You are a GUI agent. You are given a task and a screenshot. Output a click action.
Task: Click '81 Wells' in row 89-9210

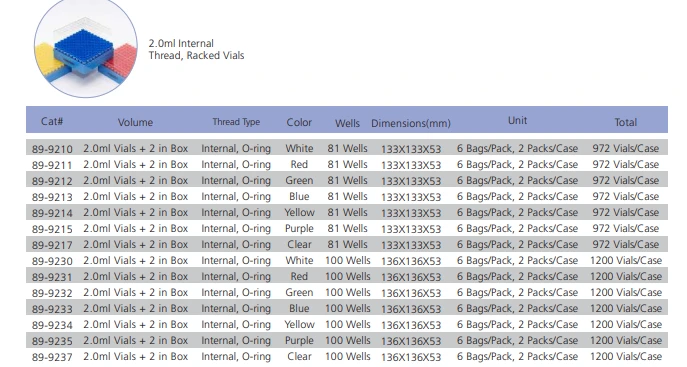click(x=347, y=148)
